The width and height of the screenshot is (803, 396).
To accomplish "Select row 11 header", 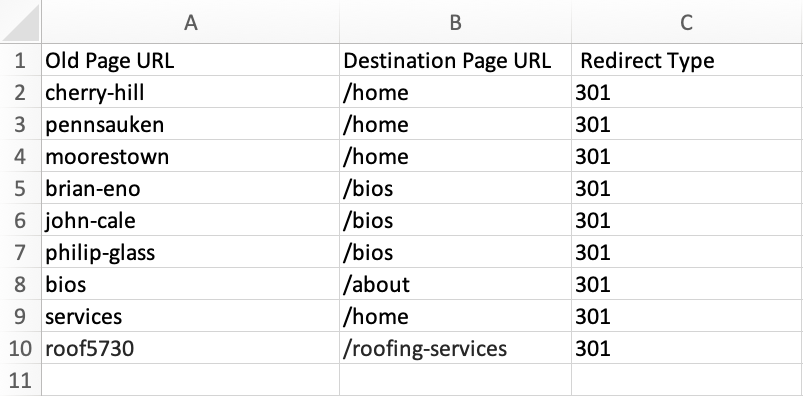I will (x=20, y=380).
